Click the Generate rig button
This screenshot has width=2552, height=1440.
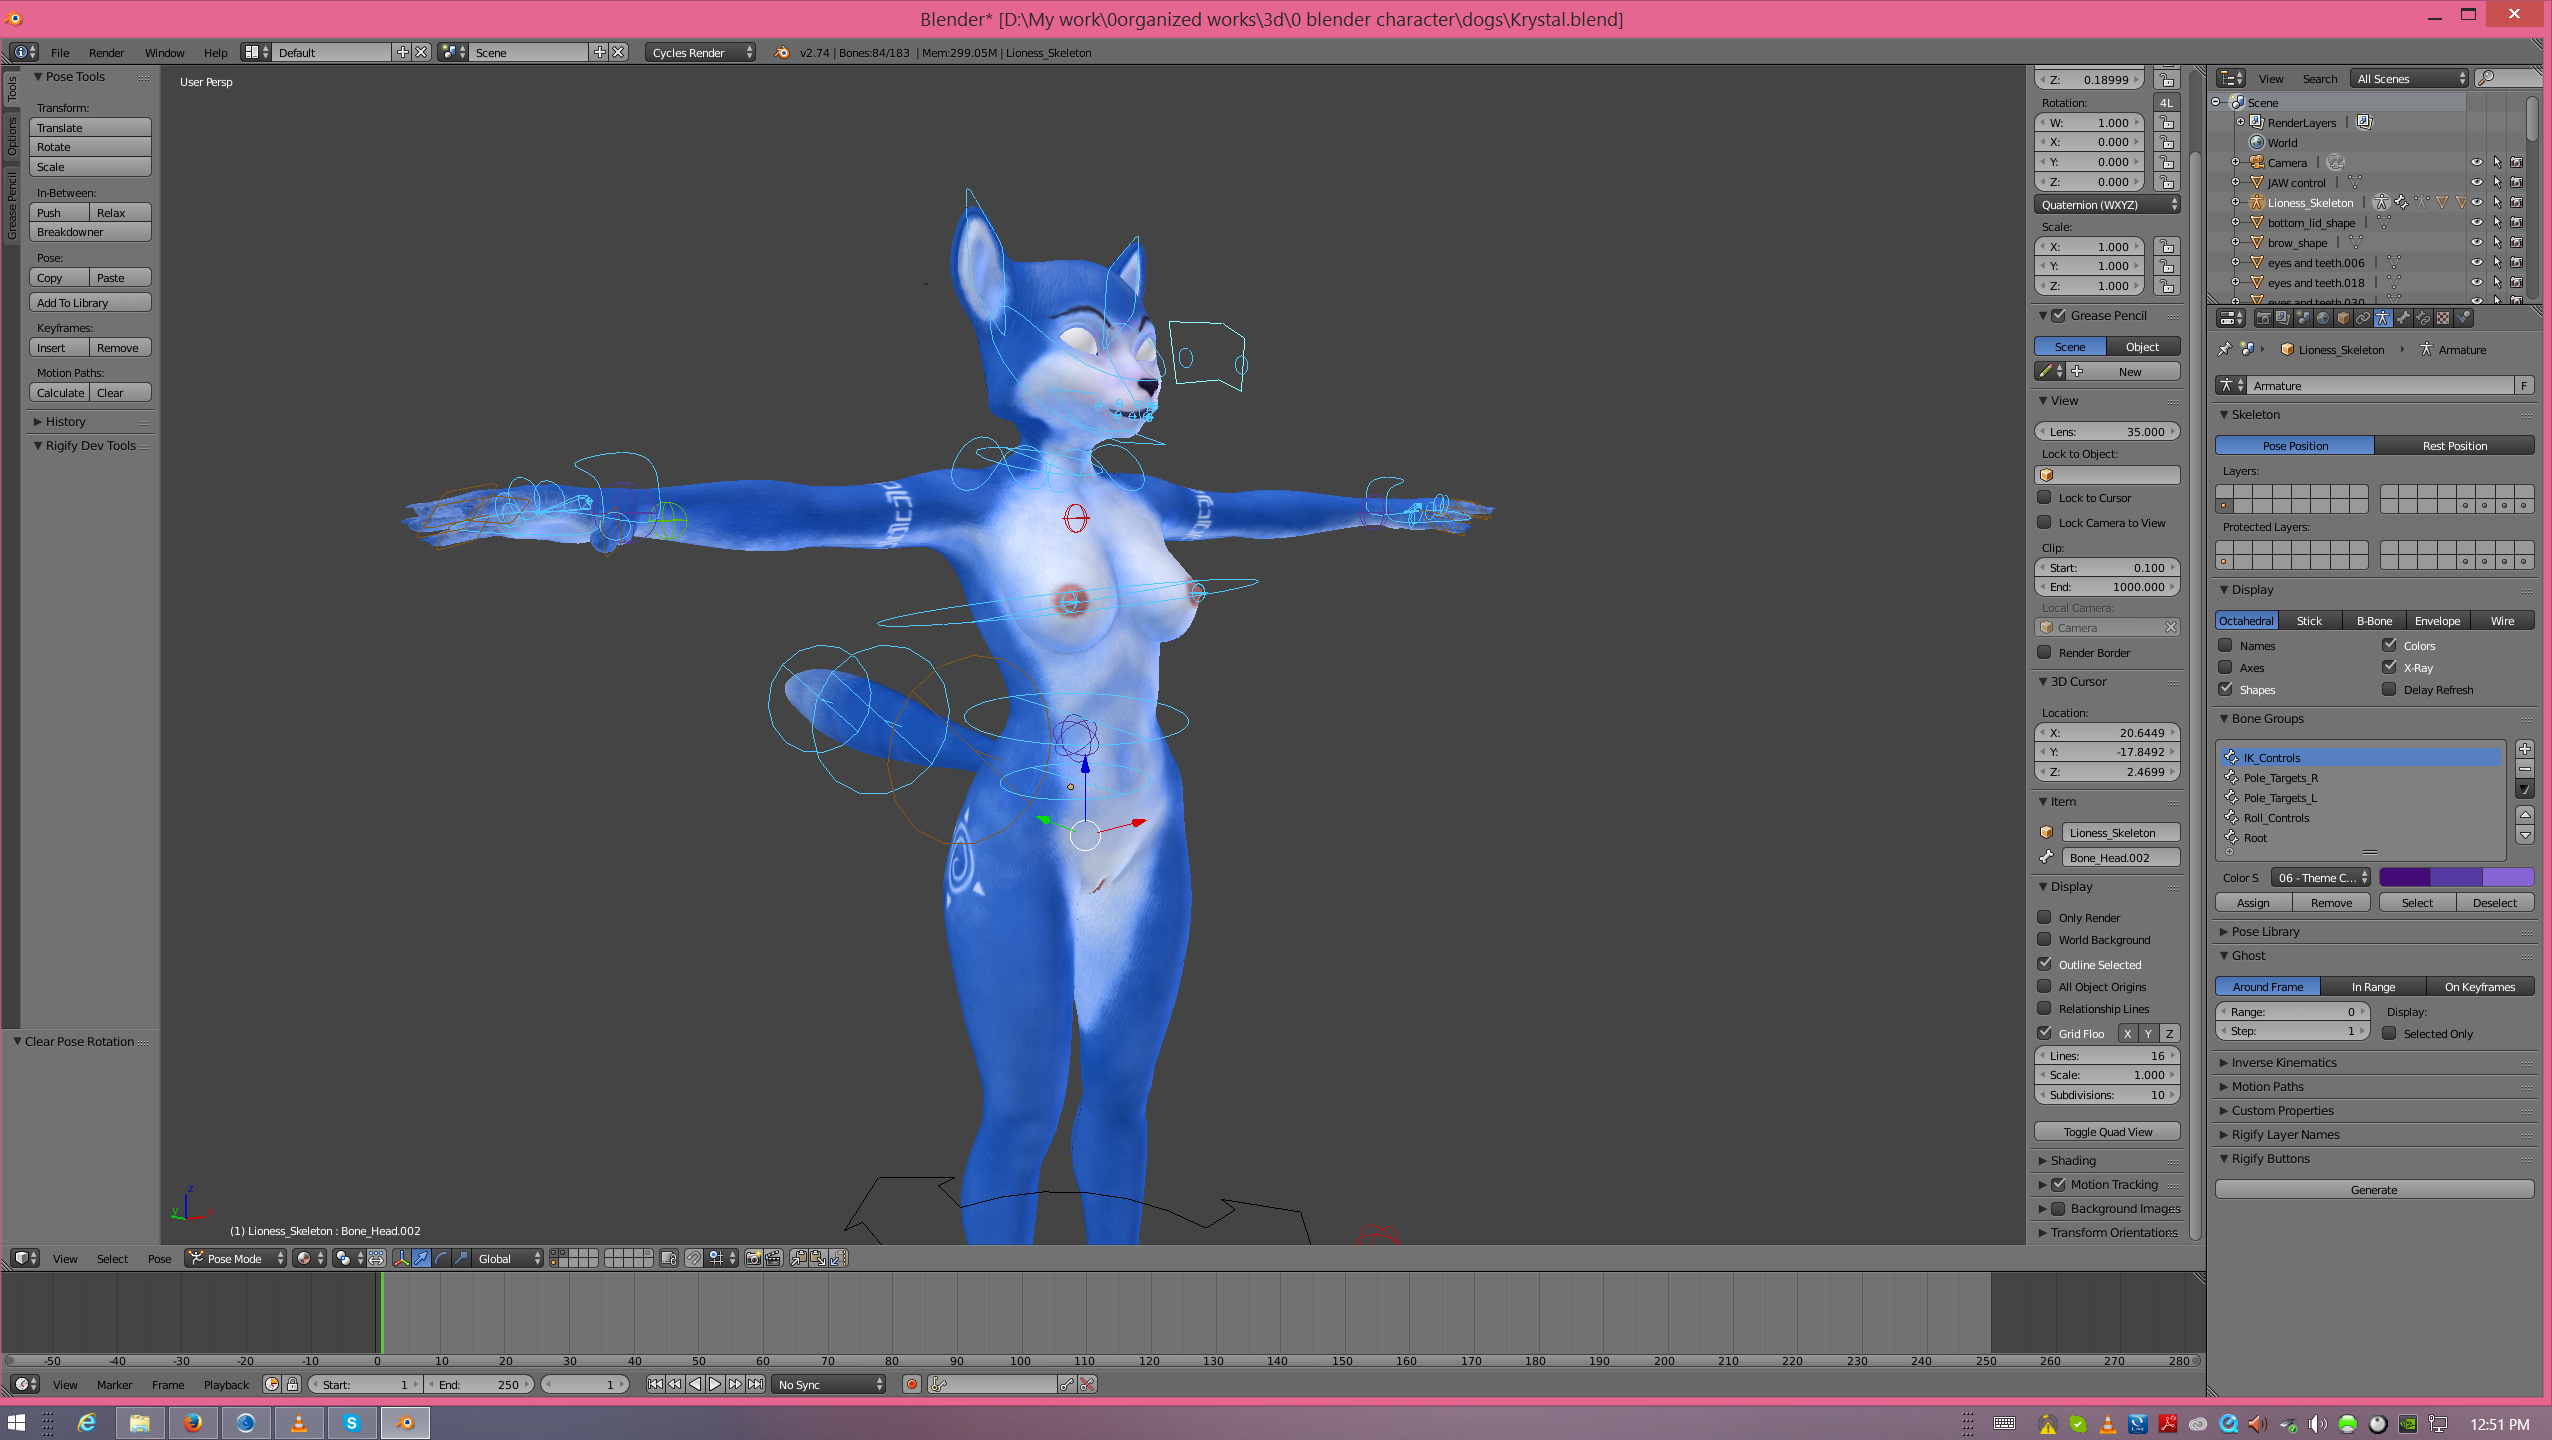[x=2373, y=1190]
